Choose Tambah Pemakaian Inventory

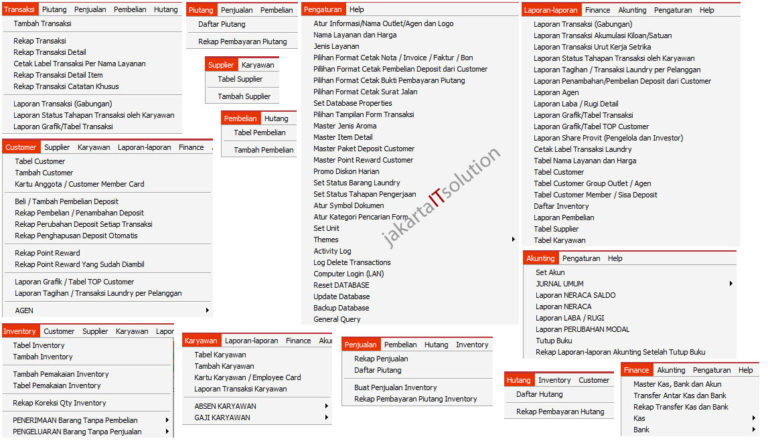click(x=61, y=374)
